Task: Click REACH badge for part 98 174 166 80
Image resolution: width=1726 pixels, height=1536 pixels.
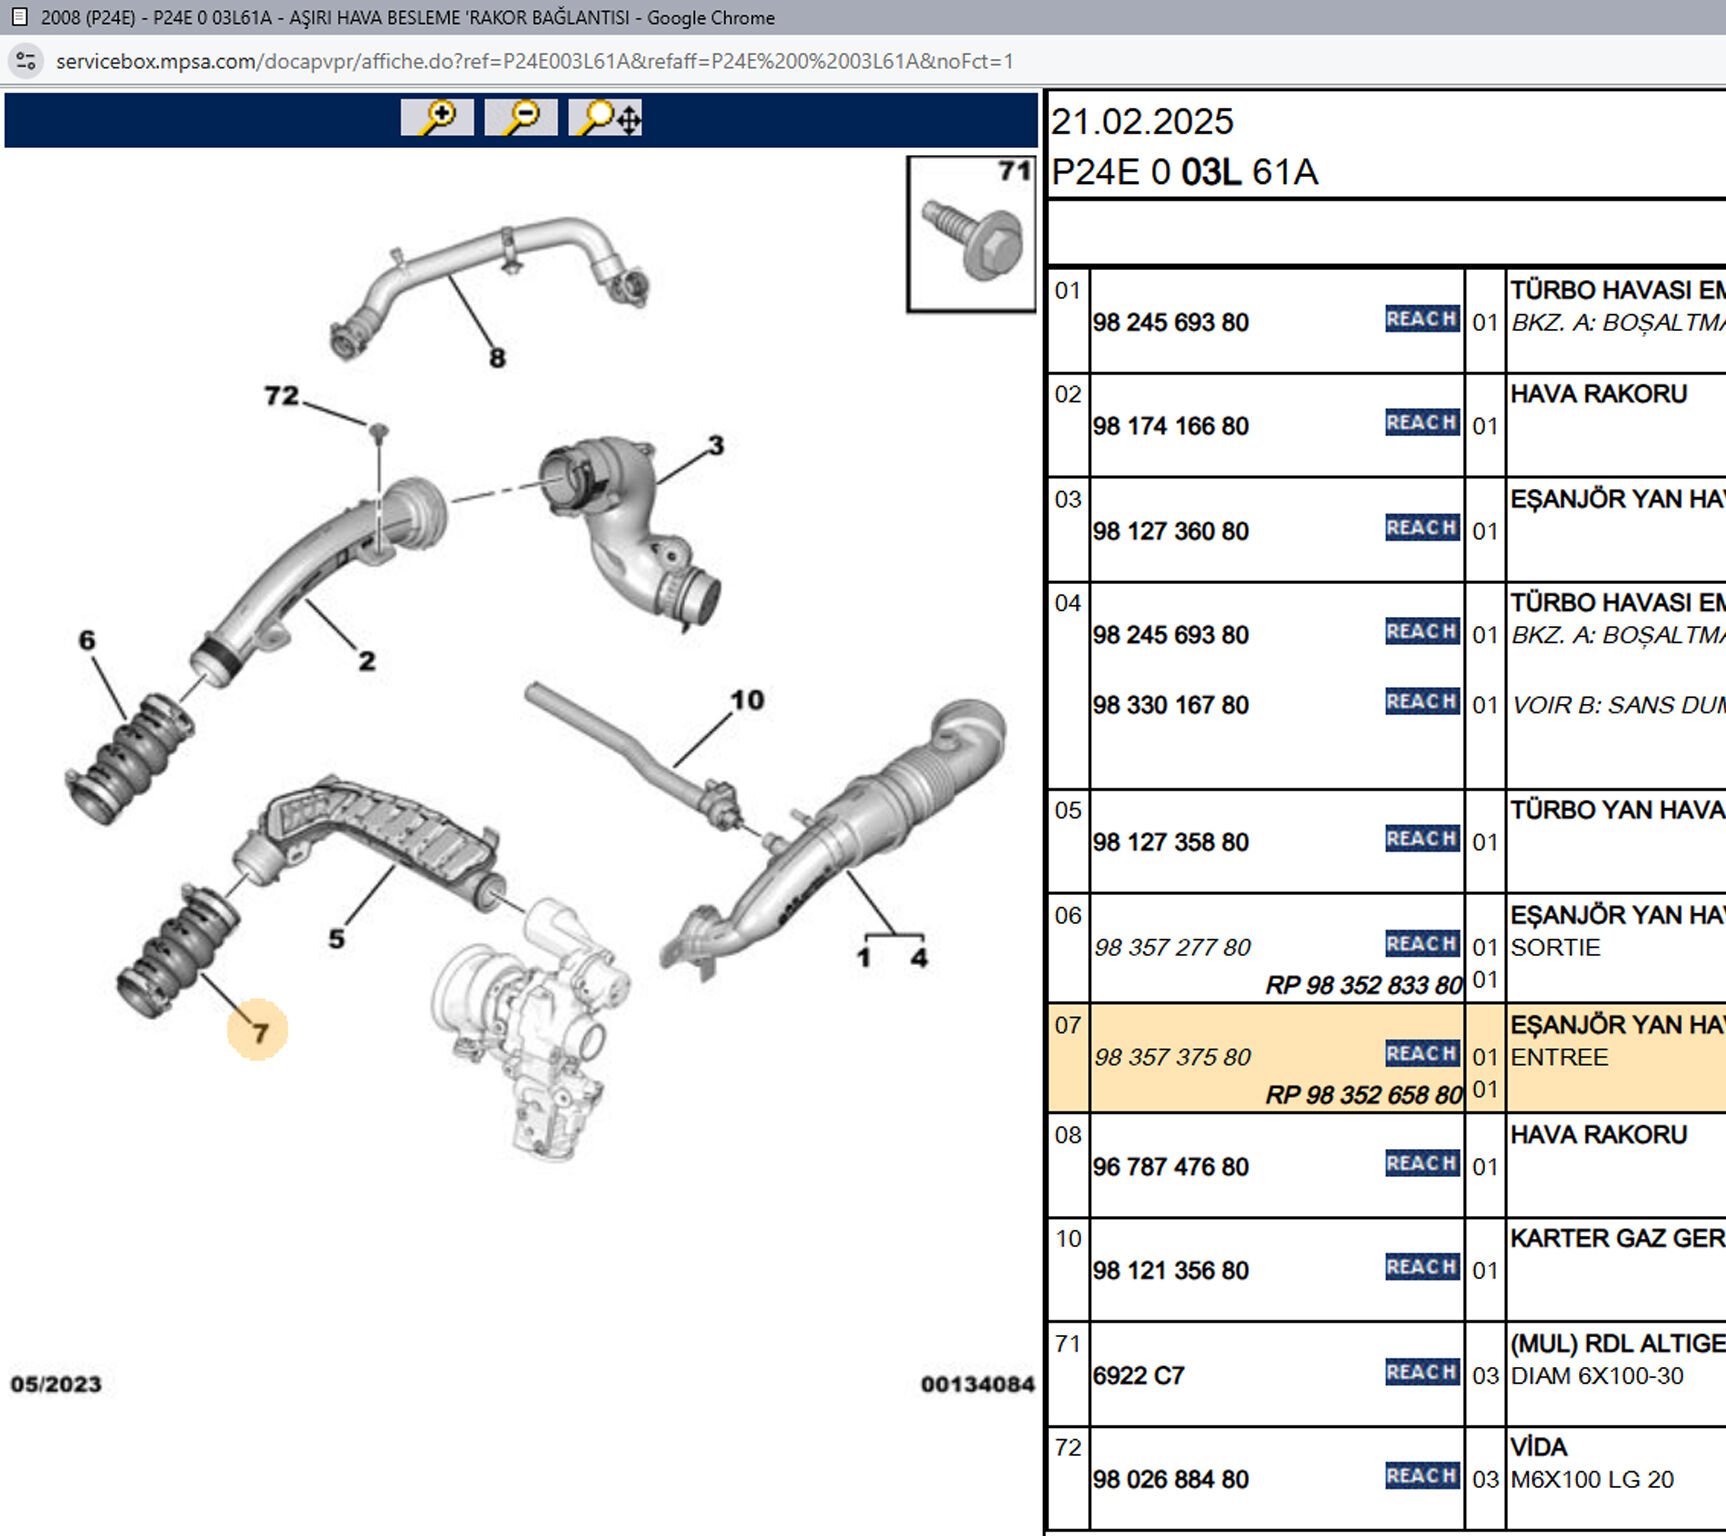Action: pyautogui.click(x=1421, y=423)
